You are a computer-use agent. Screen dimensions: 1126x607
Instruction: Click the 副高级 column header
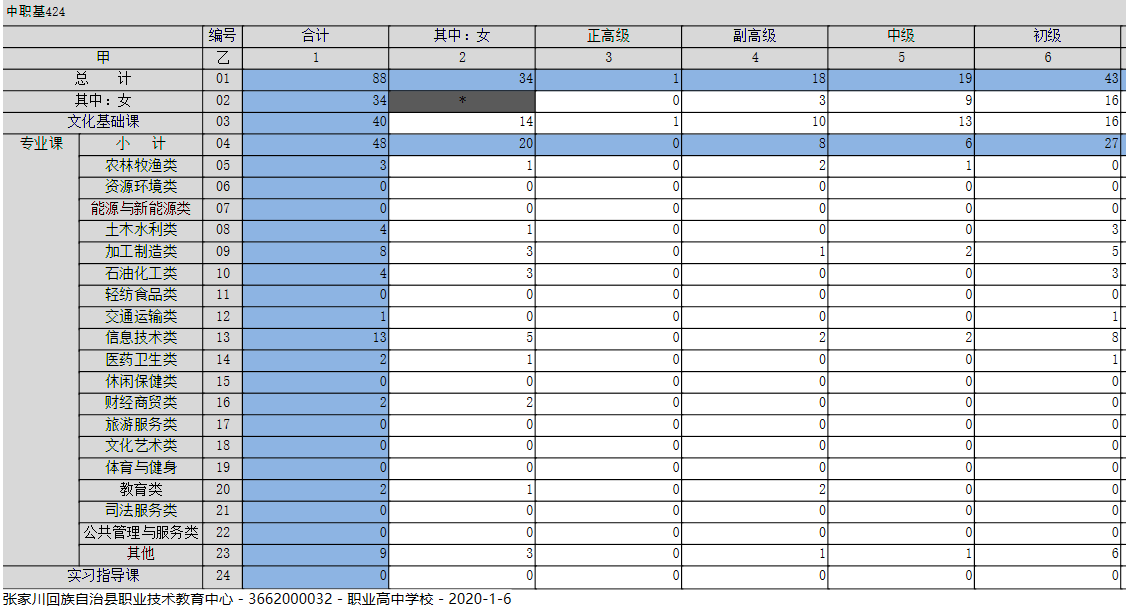pyautogui.click(x=754, y=36)
